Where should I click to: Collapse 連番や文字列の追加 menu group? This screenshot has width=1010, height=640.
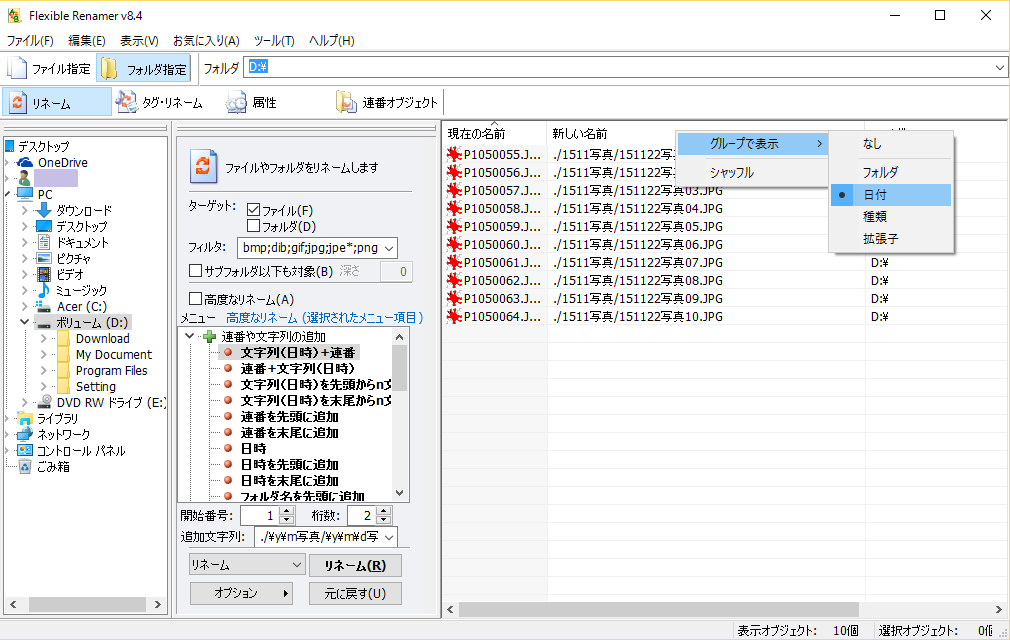tap(189, 336)
